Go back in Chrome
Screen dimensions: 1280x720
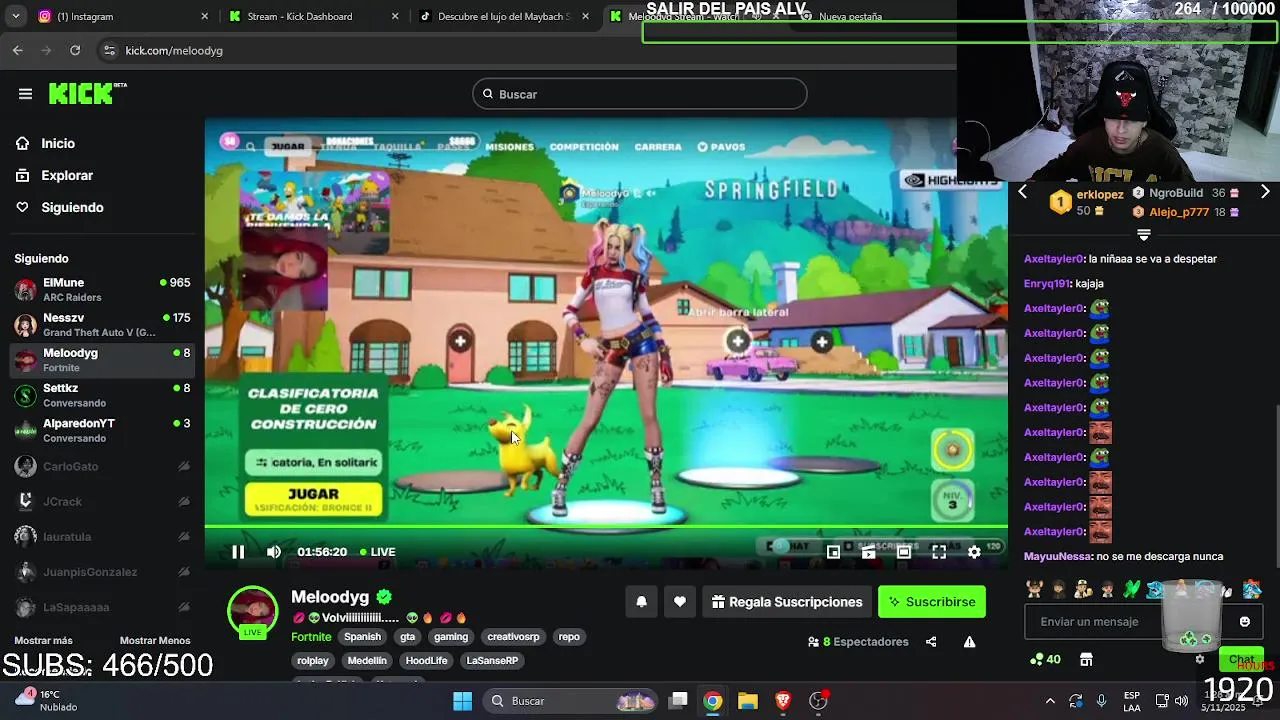click(18, 50)
